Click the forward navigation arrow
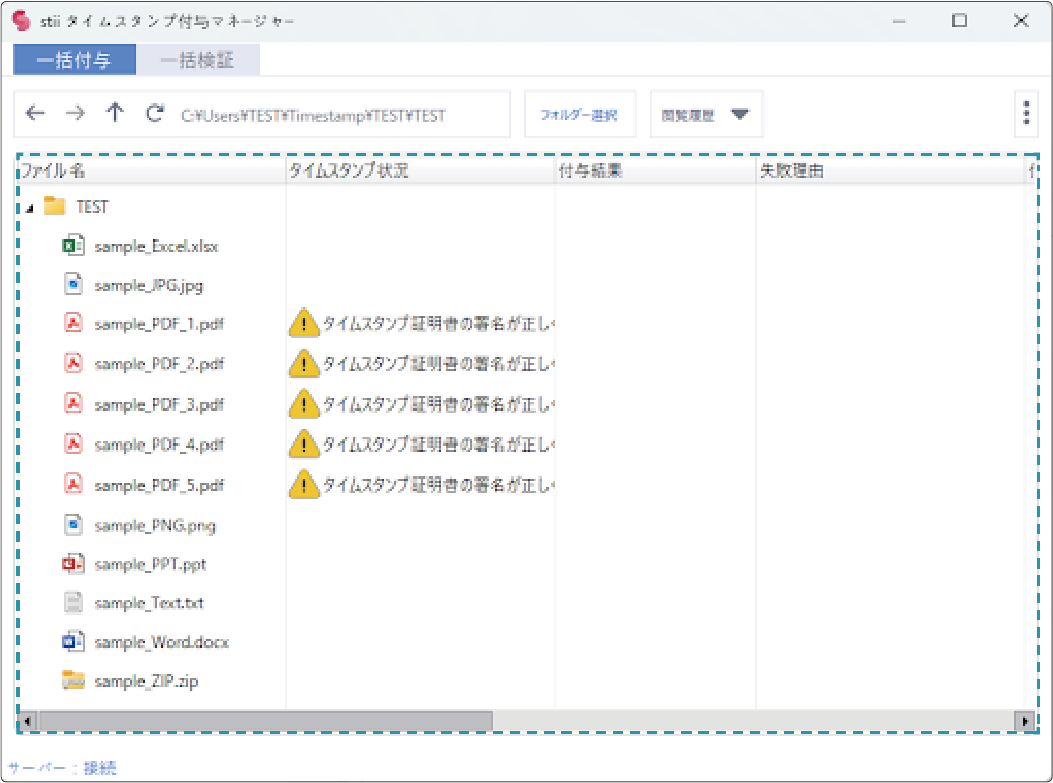Viewport: 1053px width, 783px height. click(x=75, y=114)
